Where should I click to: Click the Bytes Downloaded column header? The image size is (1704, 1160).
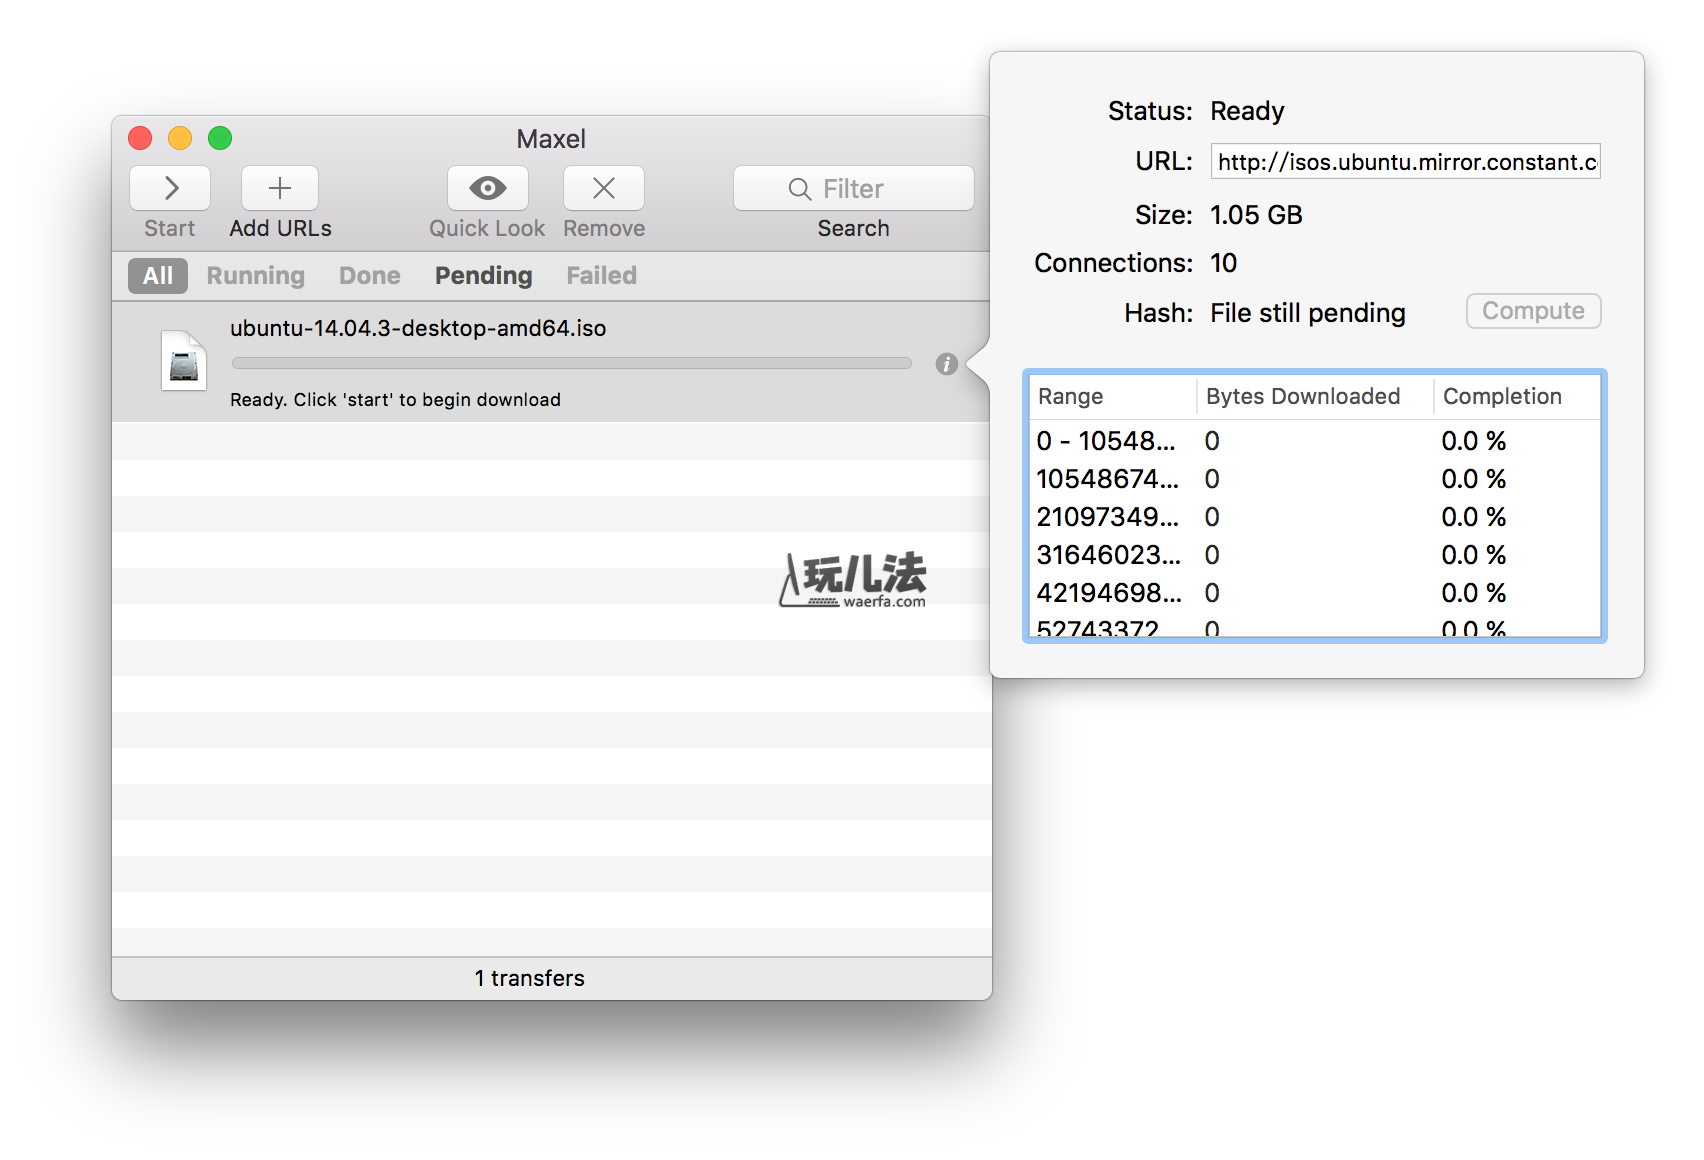pos(1315,396)
